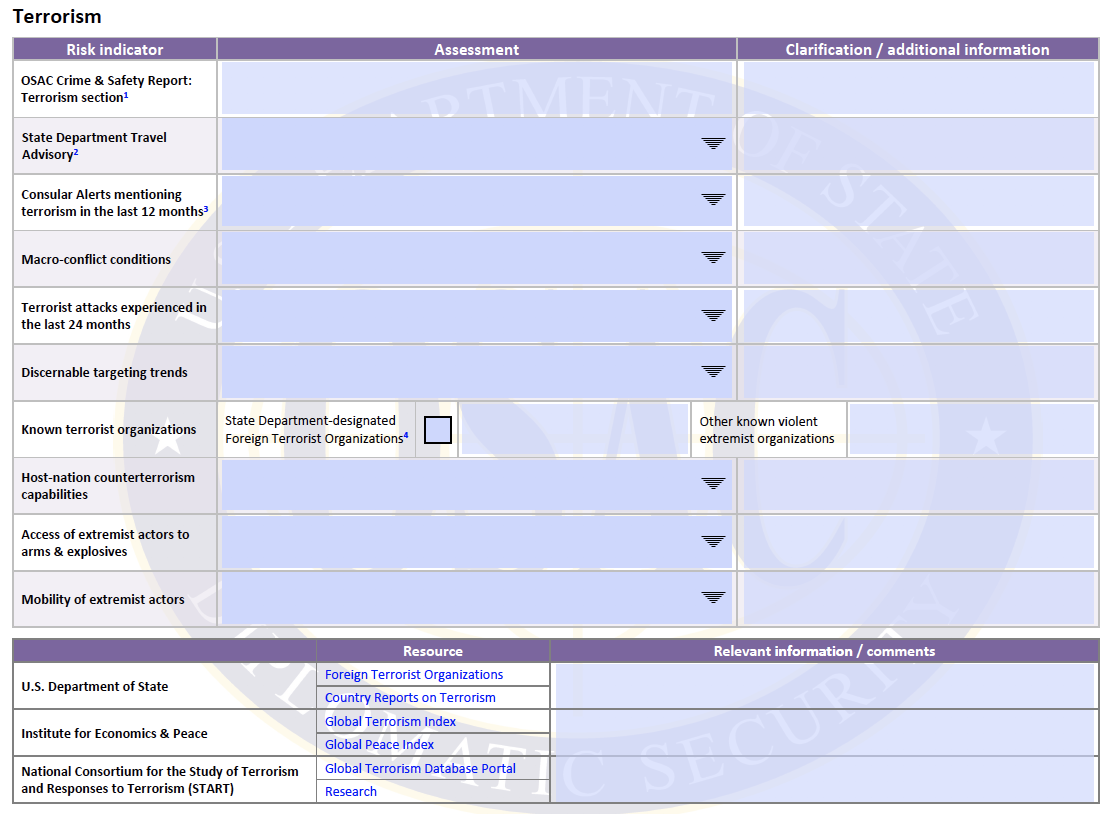Open the Consular Alerts assessment dropdown
Screen dimensions: 1110x814
point(713,200)
